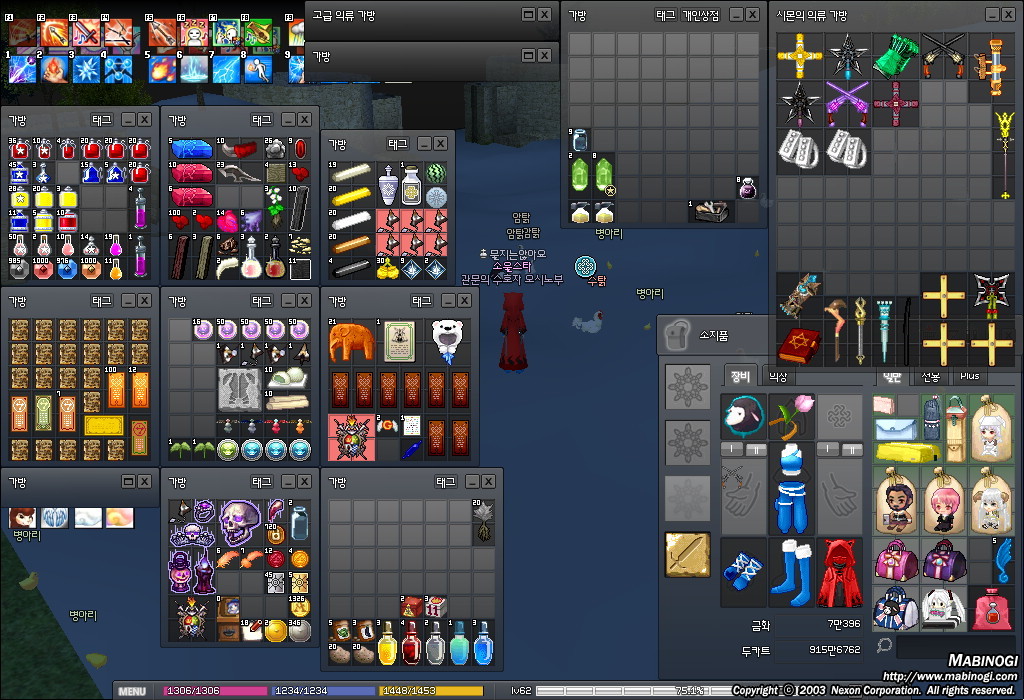Click the 개인상점 personal shop button
This screenshot has height=700, width=1024.
click(700, 15)
